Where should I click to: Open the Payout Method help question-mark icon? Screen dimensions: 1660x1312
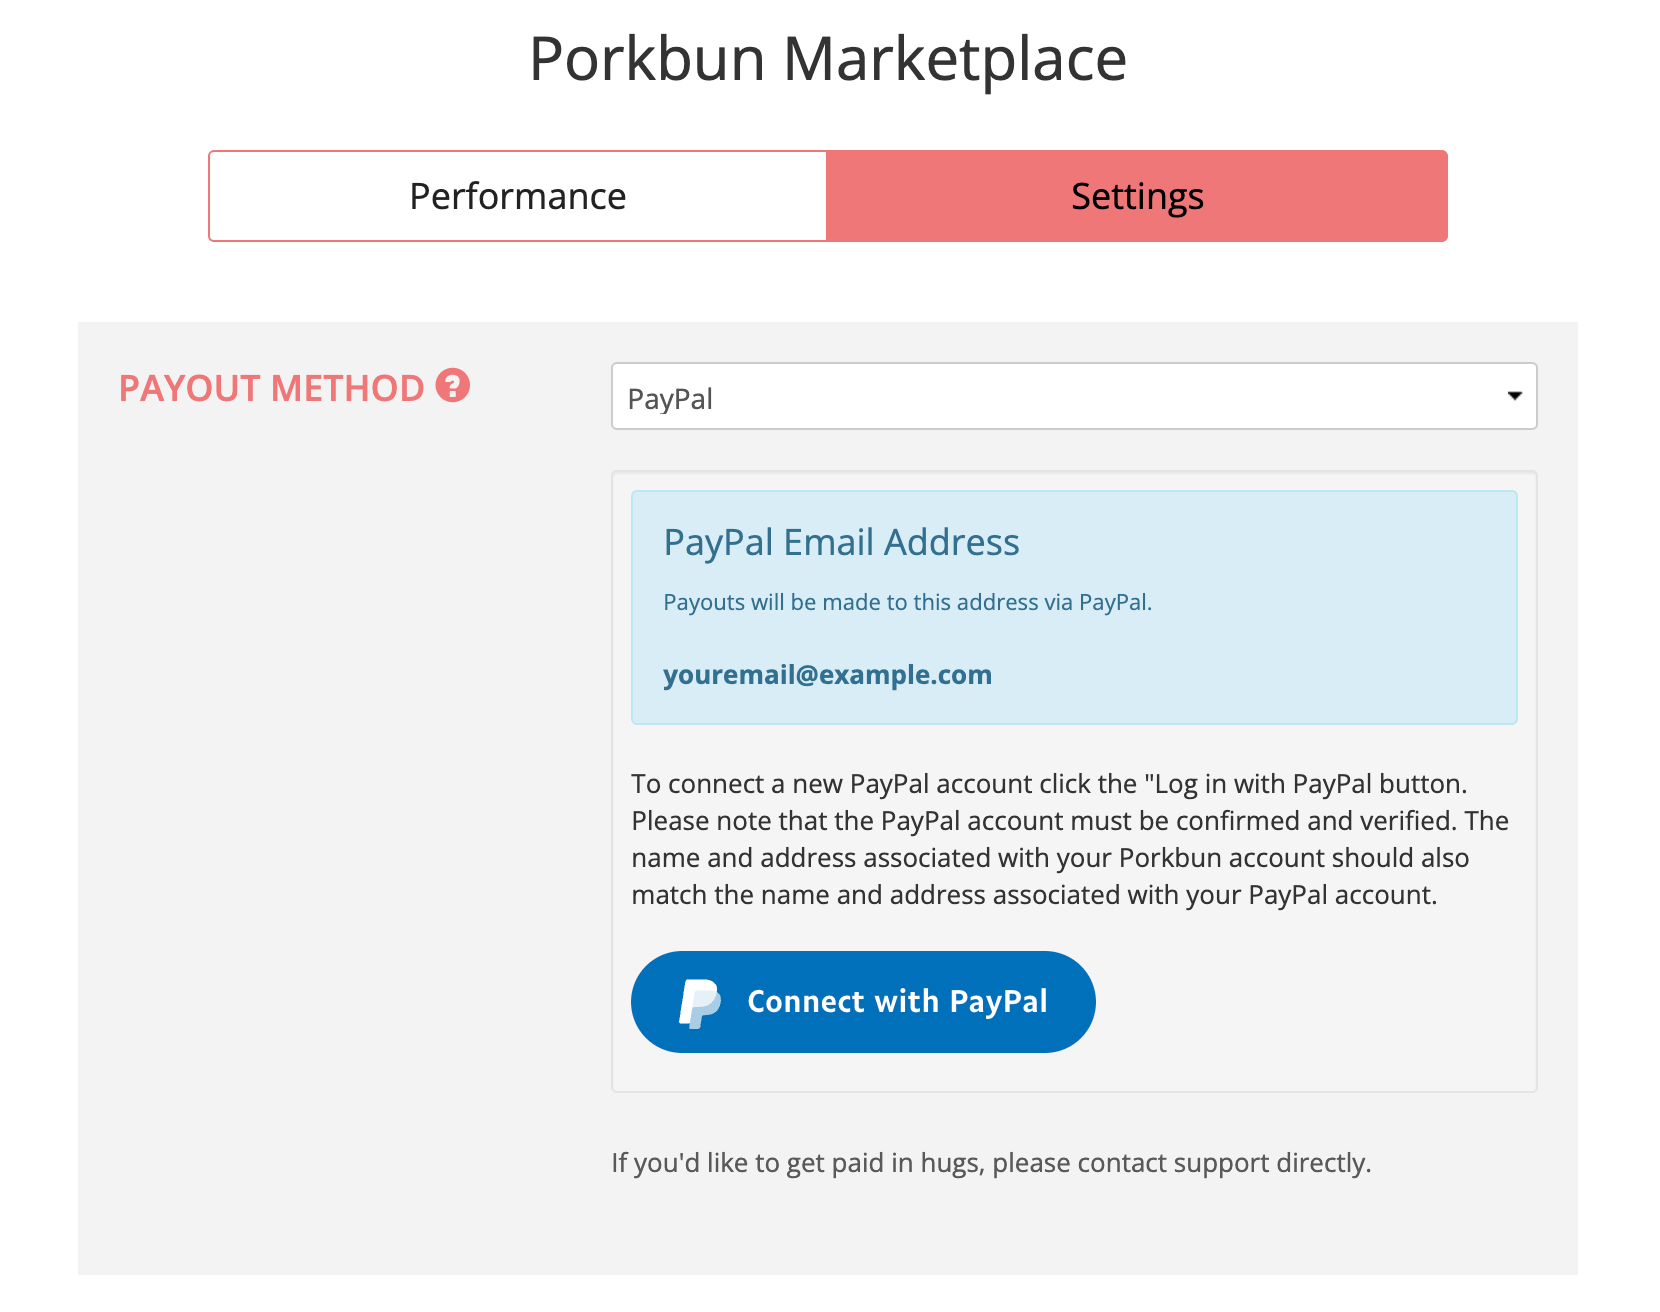[452, 385]
